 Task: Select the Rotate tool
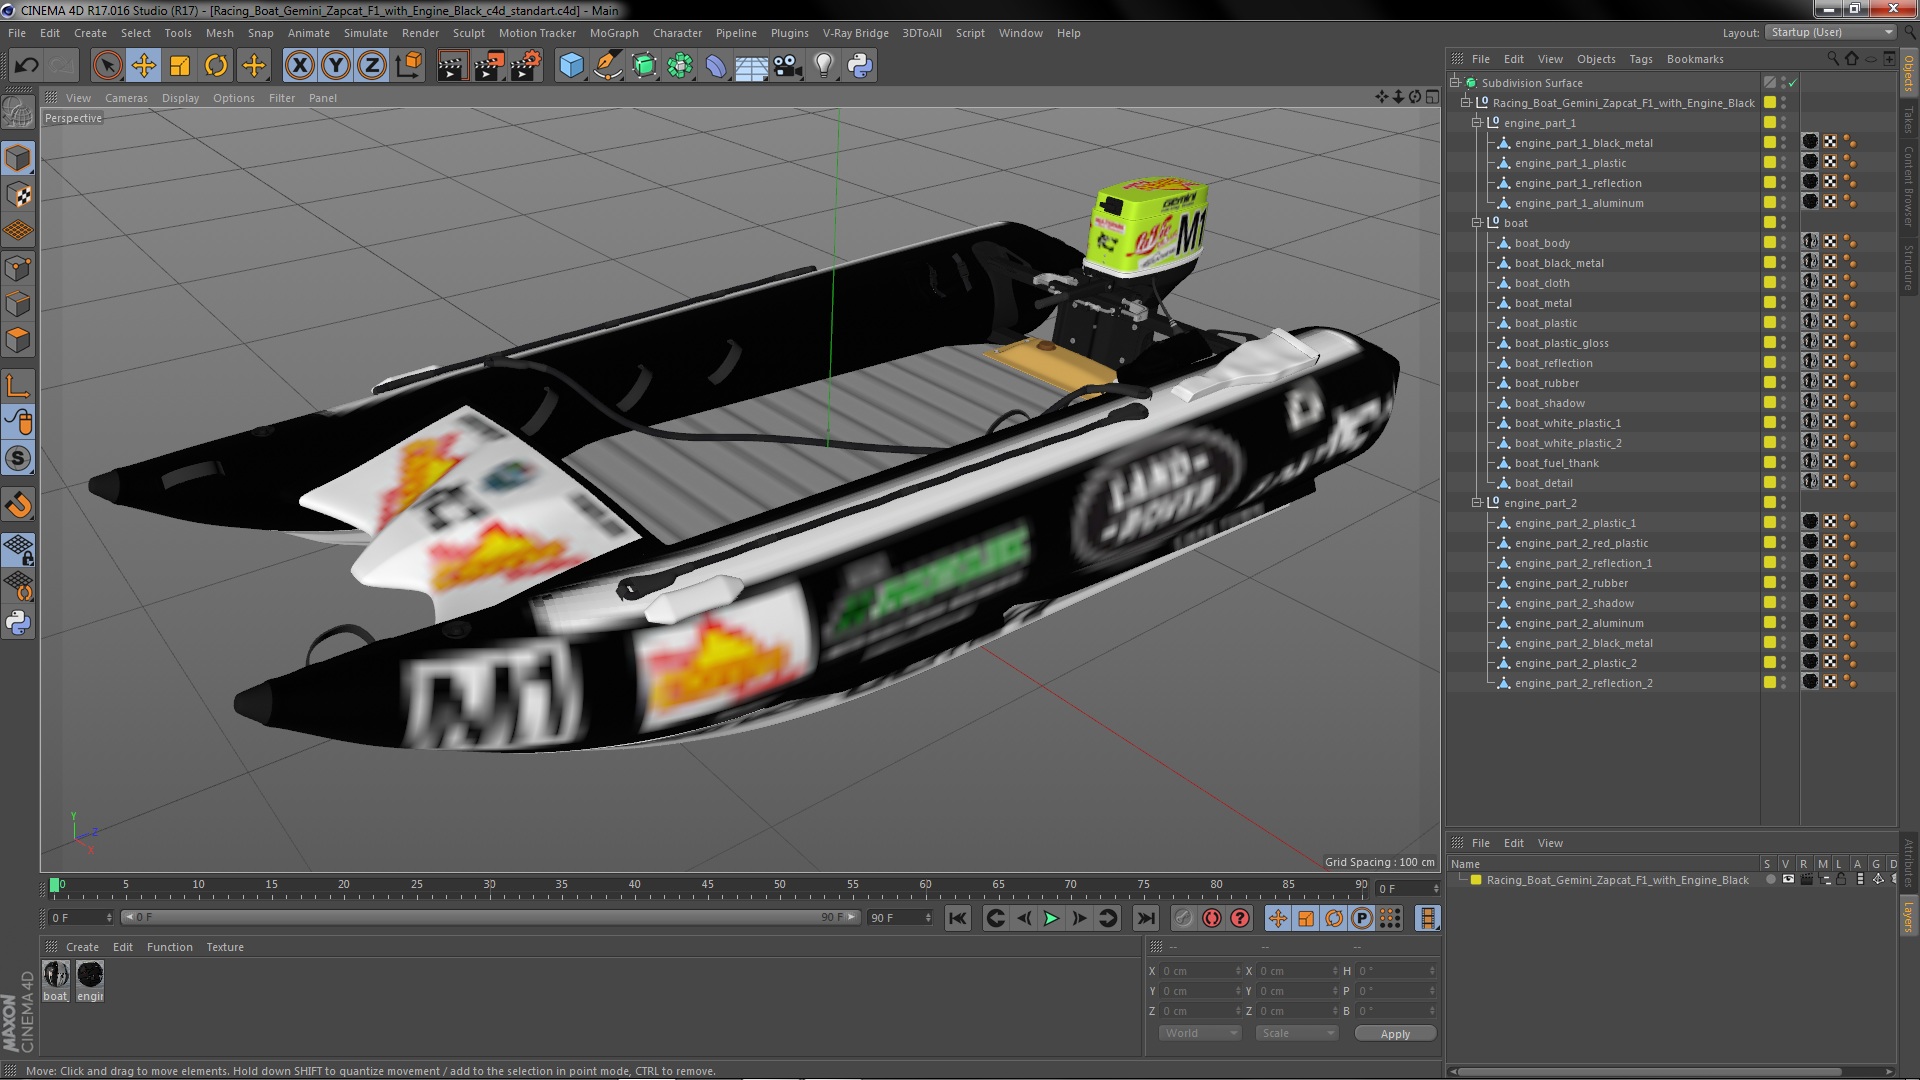click(216, 66)
